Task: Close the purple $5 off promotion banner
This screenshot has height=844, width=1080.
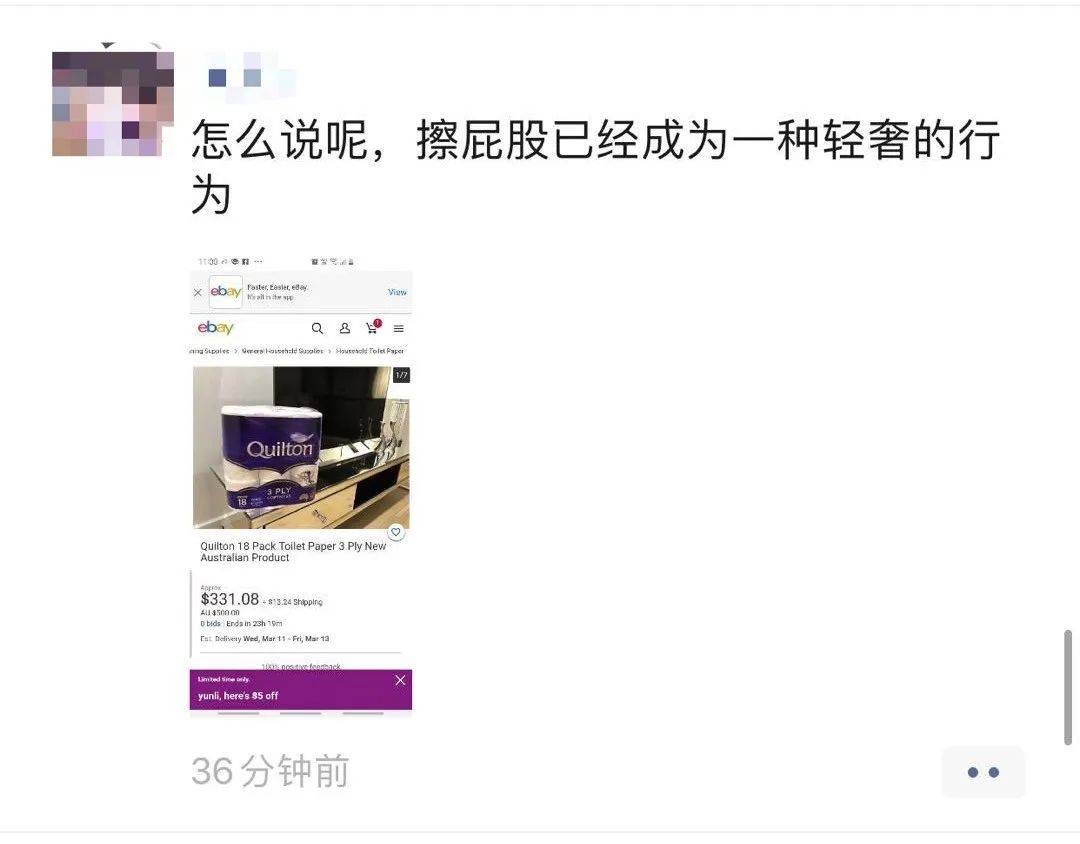Action: click(400, 680)
